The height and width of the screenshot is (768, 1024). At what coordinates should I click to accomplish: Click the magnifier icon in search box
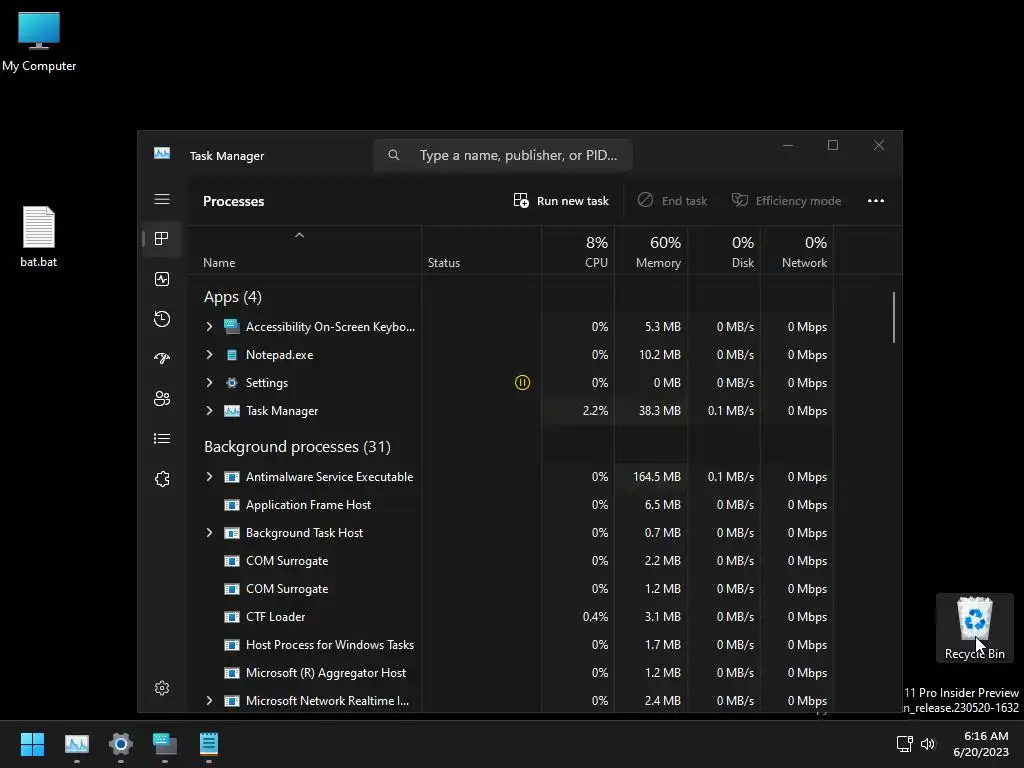393,155
